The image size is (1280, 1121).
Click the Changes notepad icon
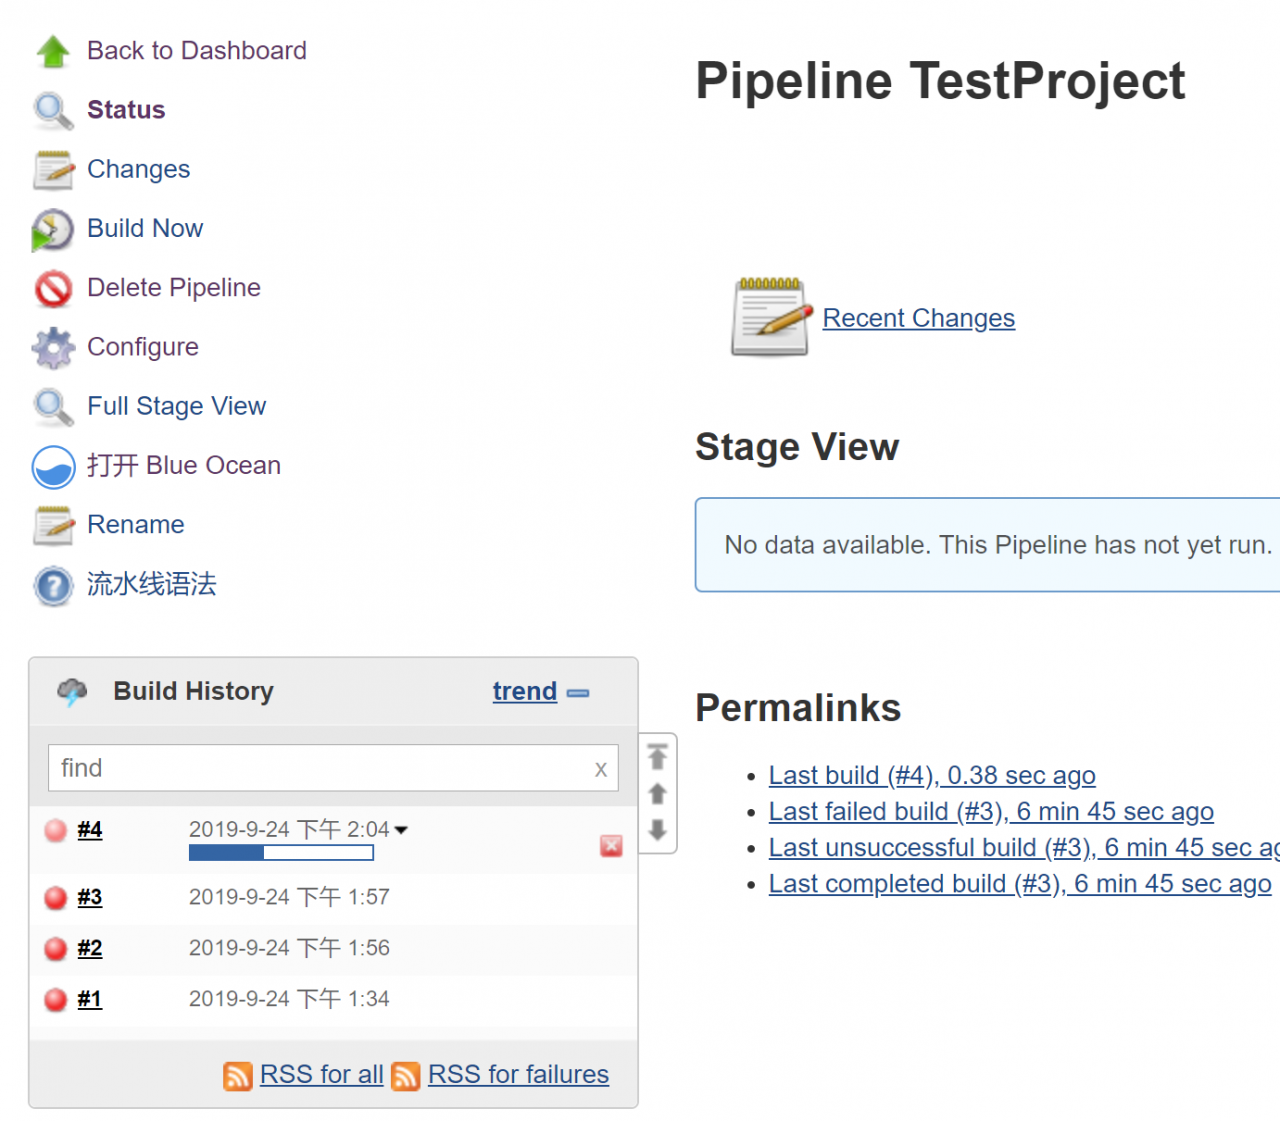click(x=53, y=170)
